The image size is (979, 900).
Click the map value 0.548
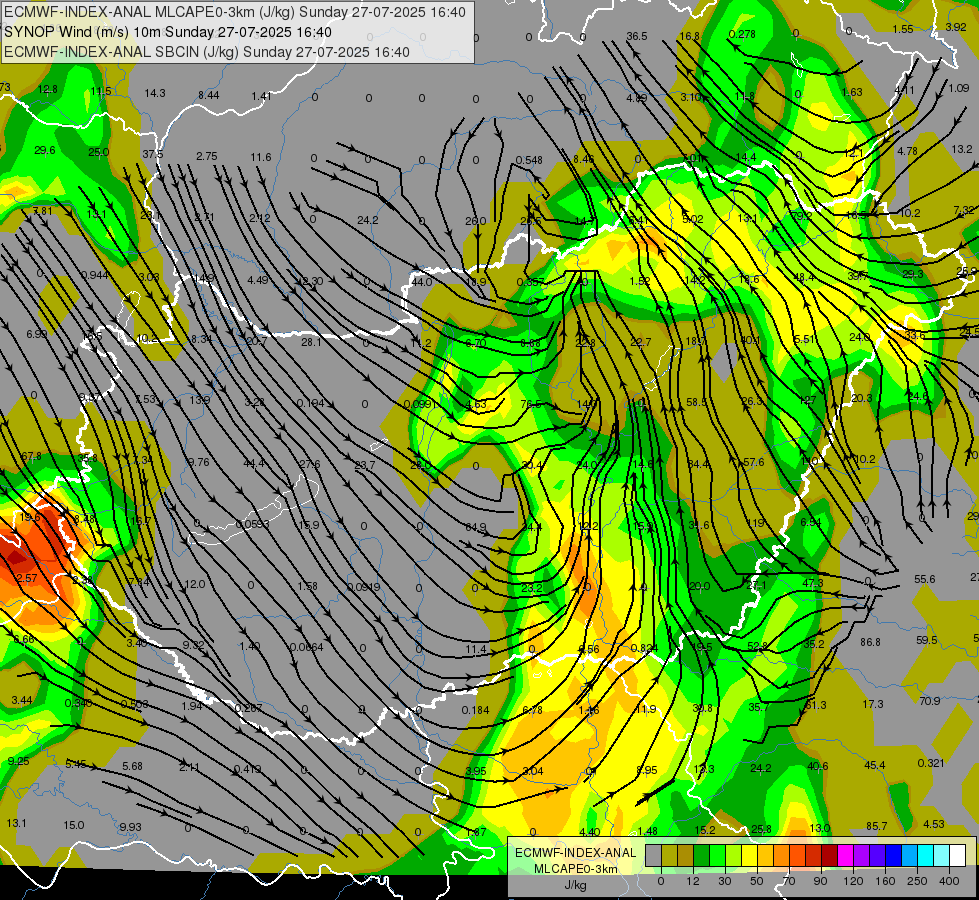pyautogui.click(x=529, y=161)
